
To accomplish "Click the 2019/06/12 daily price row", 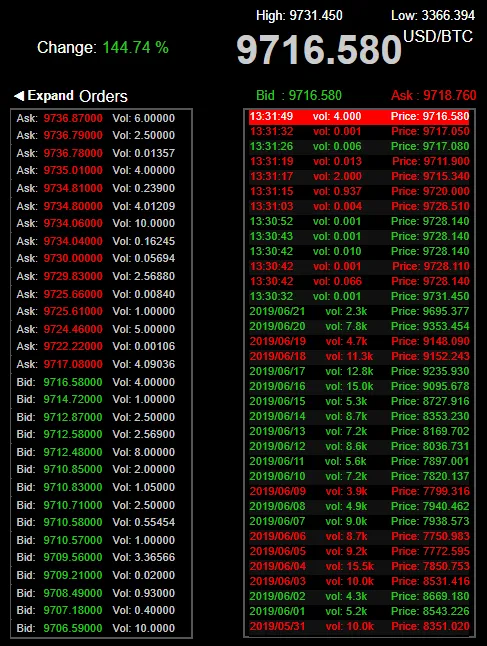I will 359,446.
